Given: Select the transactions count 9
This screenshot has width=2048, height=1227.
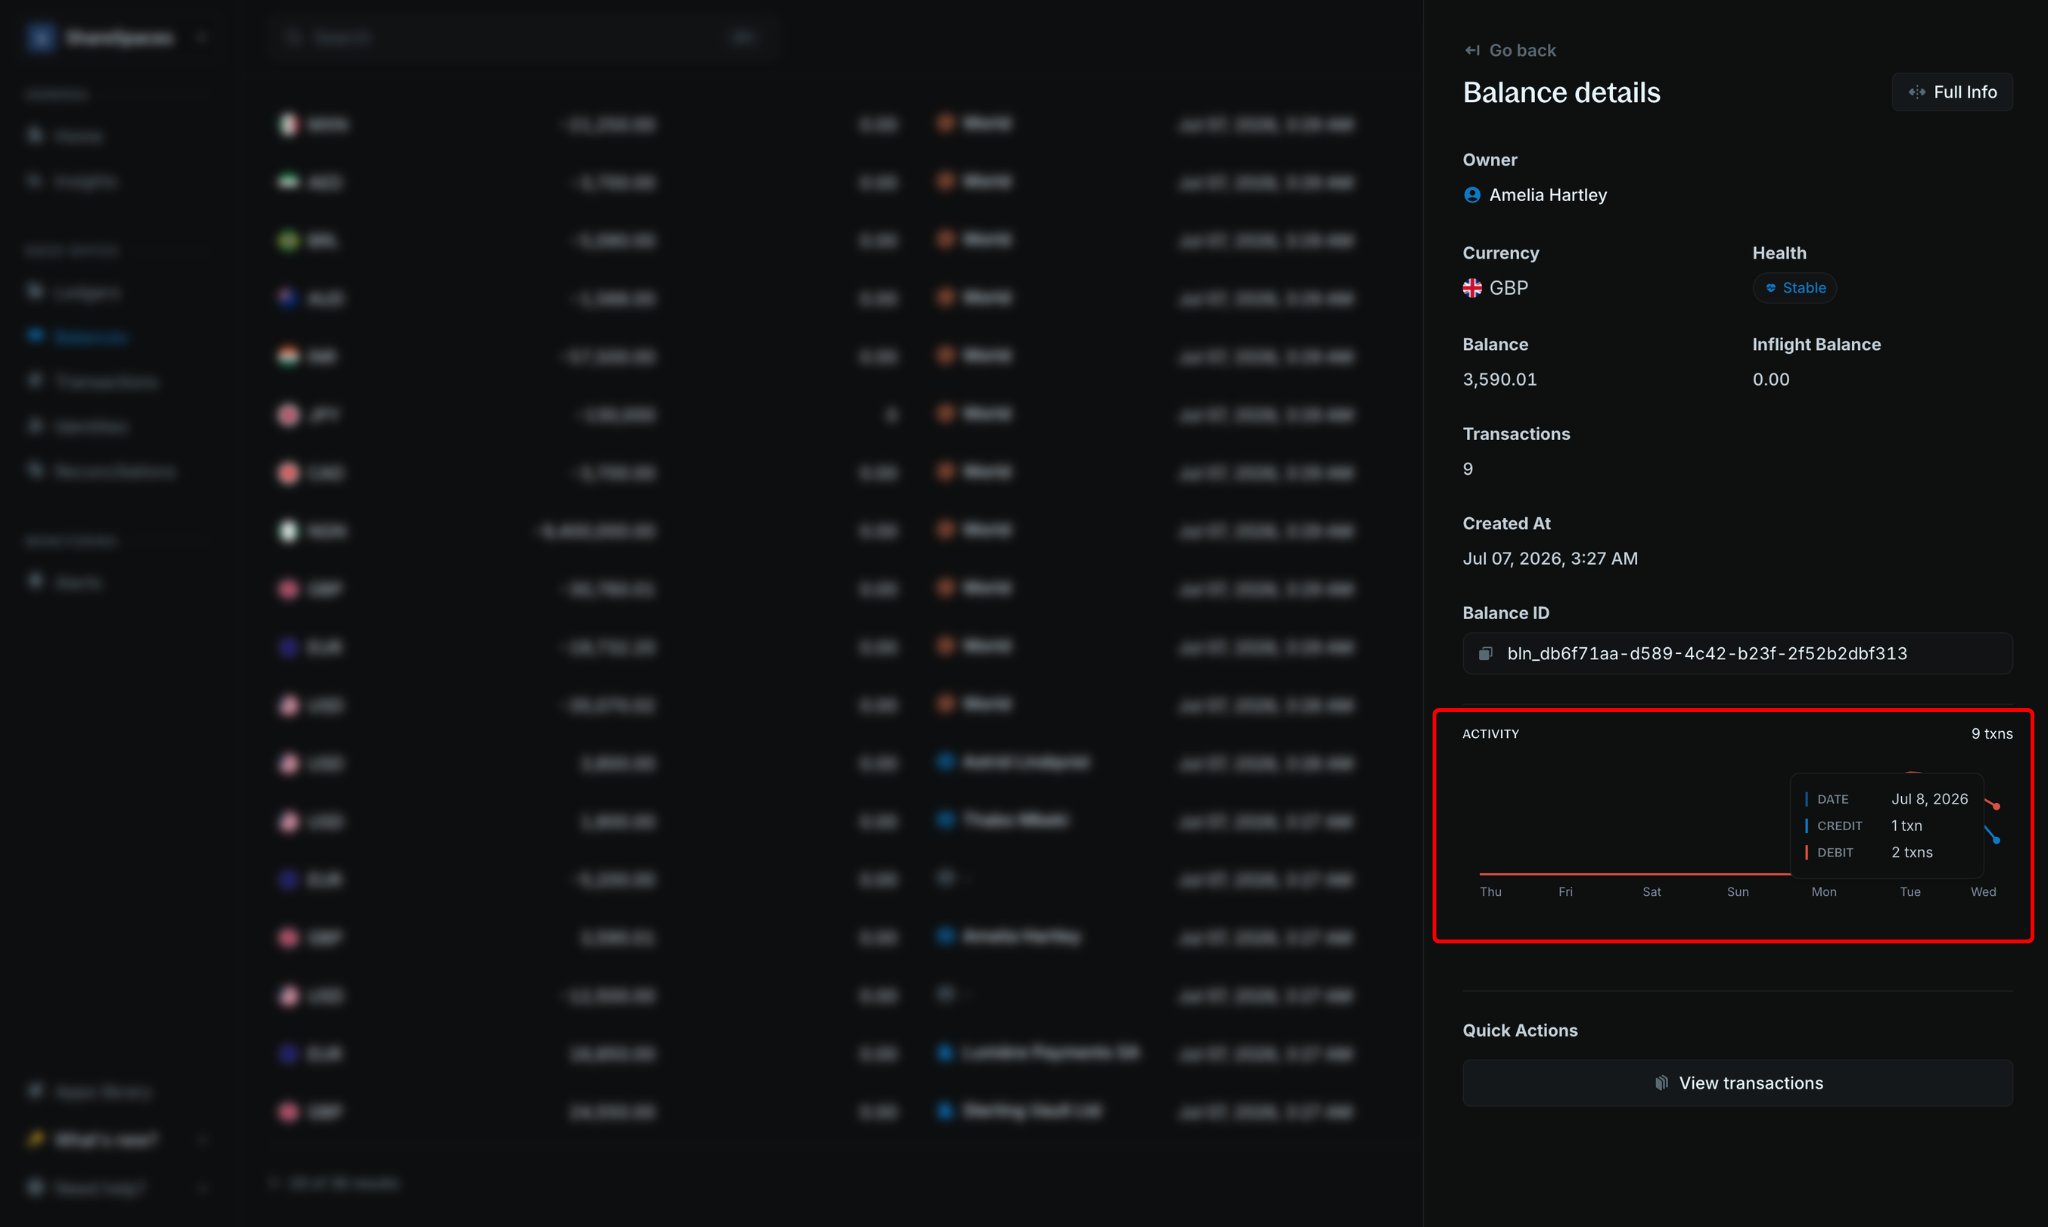Looking at the screenshot, I should tap(1467, 469).
